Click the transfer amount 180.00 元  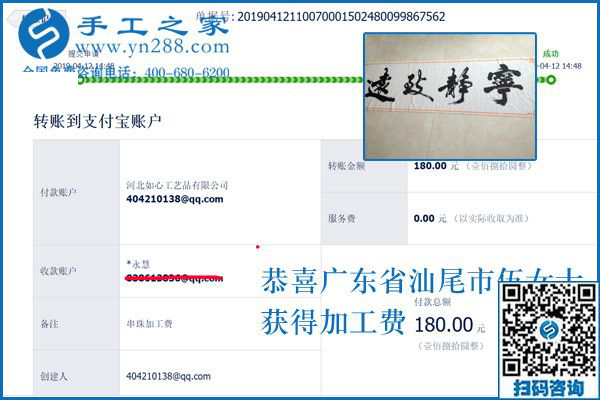436,166
